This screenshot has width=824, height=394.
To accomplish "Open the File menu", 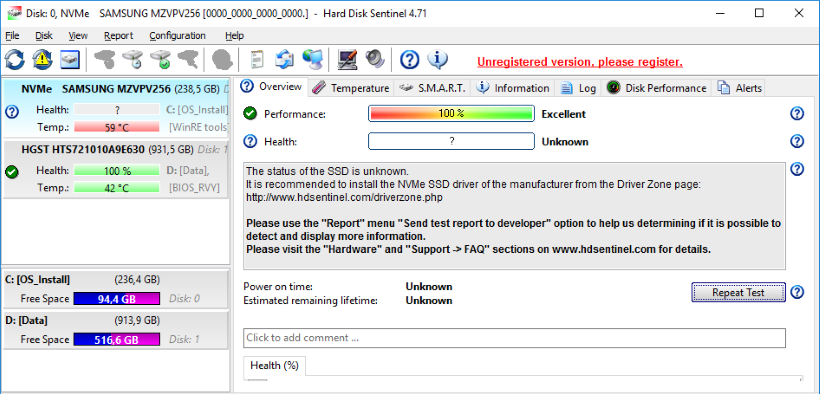I will (12, 36).
